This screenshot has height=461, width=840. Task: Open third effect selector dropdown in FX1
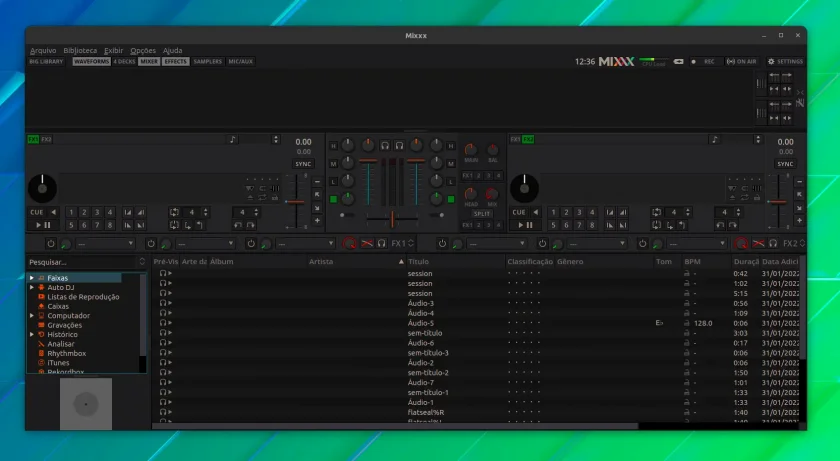coord(305,244)
